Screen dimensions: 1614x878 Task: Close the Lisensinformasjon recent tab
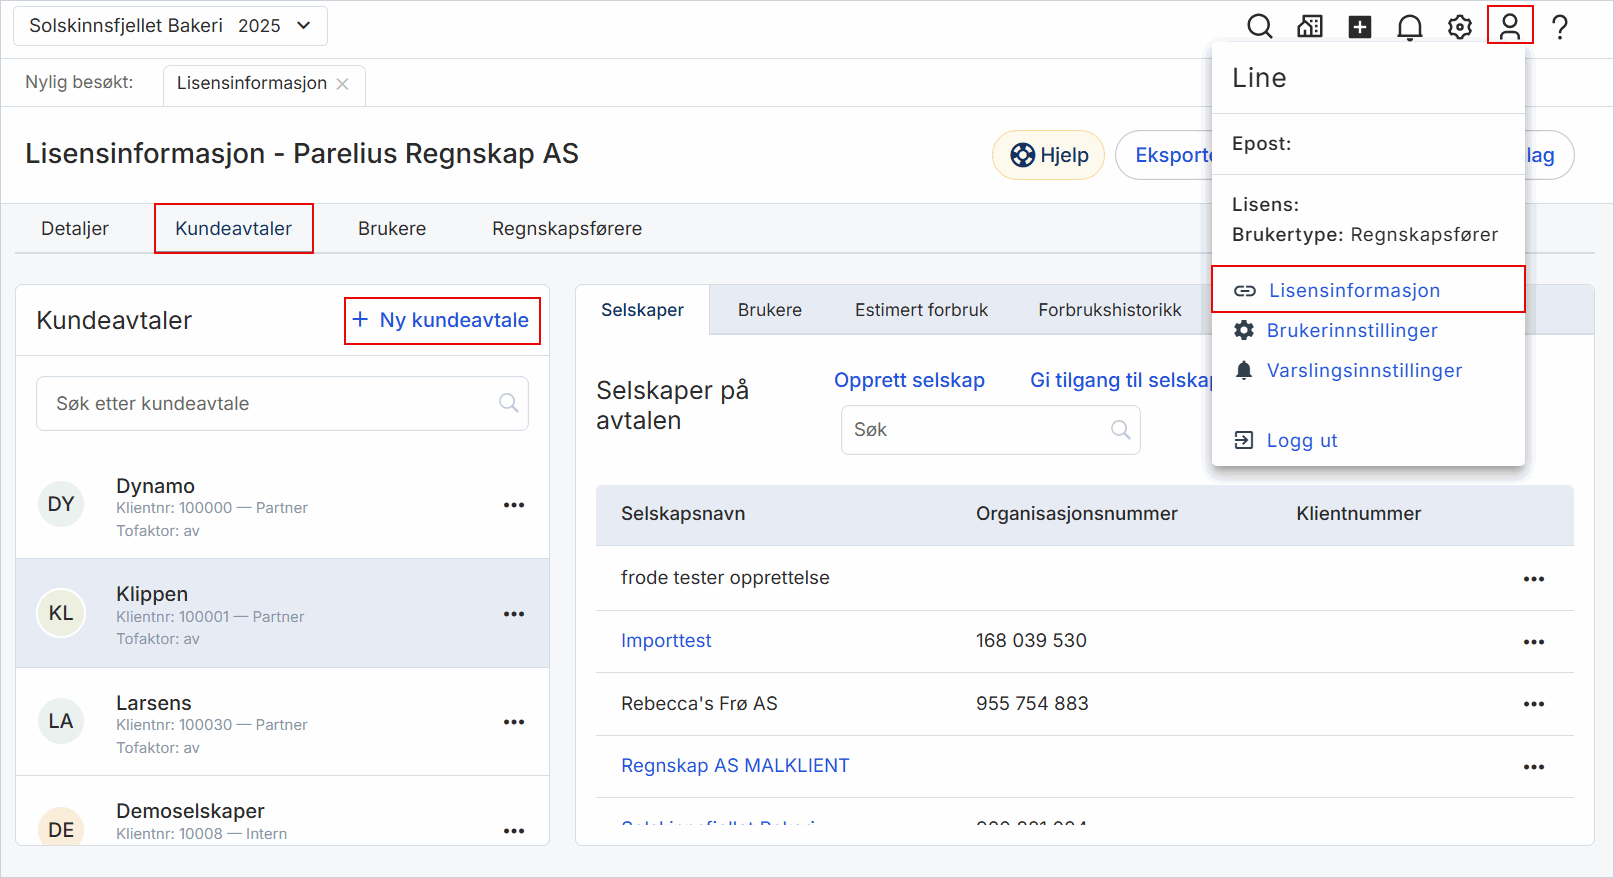pos(343,84)
